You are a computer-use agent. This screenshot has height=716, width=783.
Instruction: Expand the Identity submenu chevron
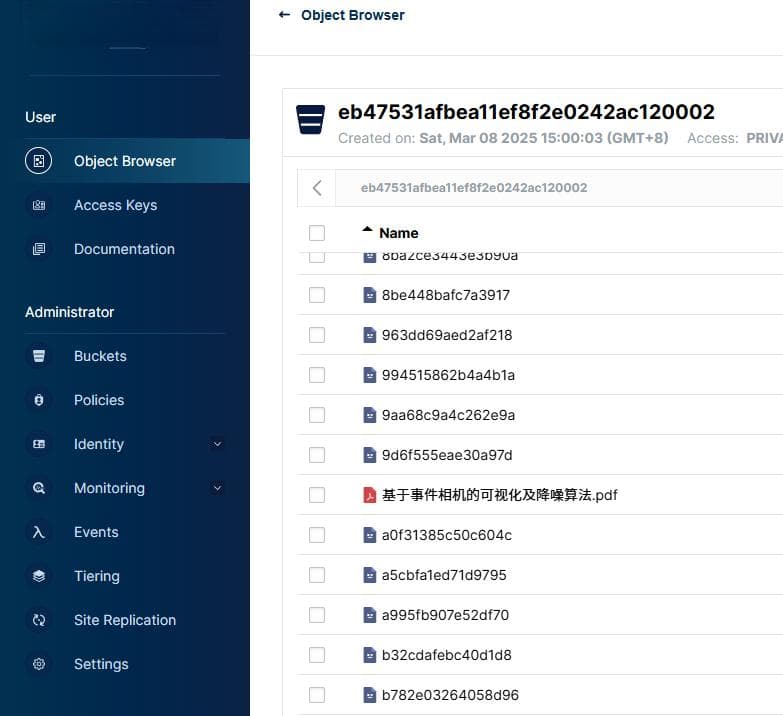click(x=217, y=444)
